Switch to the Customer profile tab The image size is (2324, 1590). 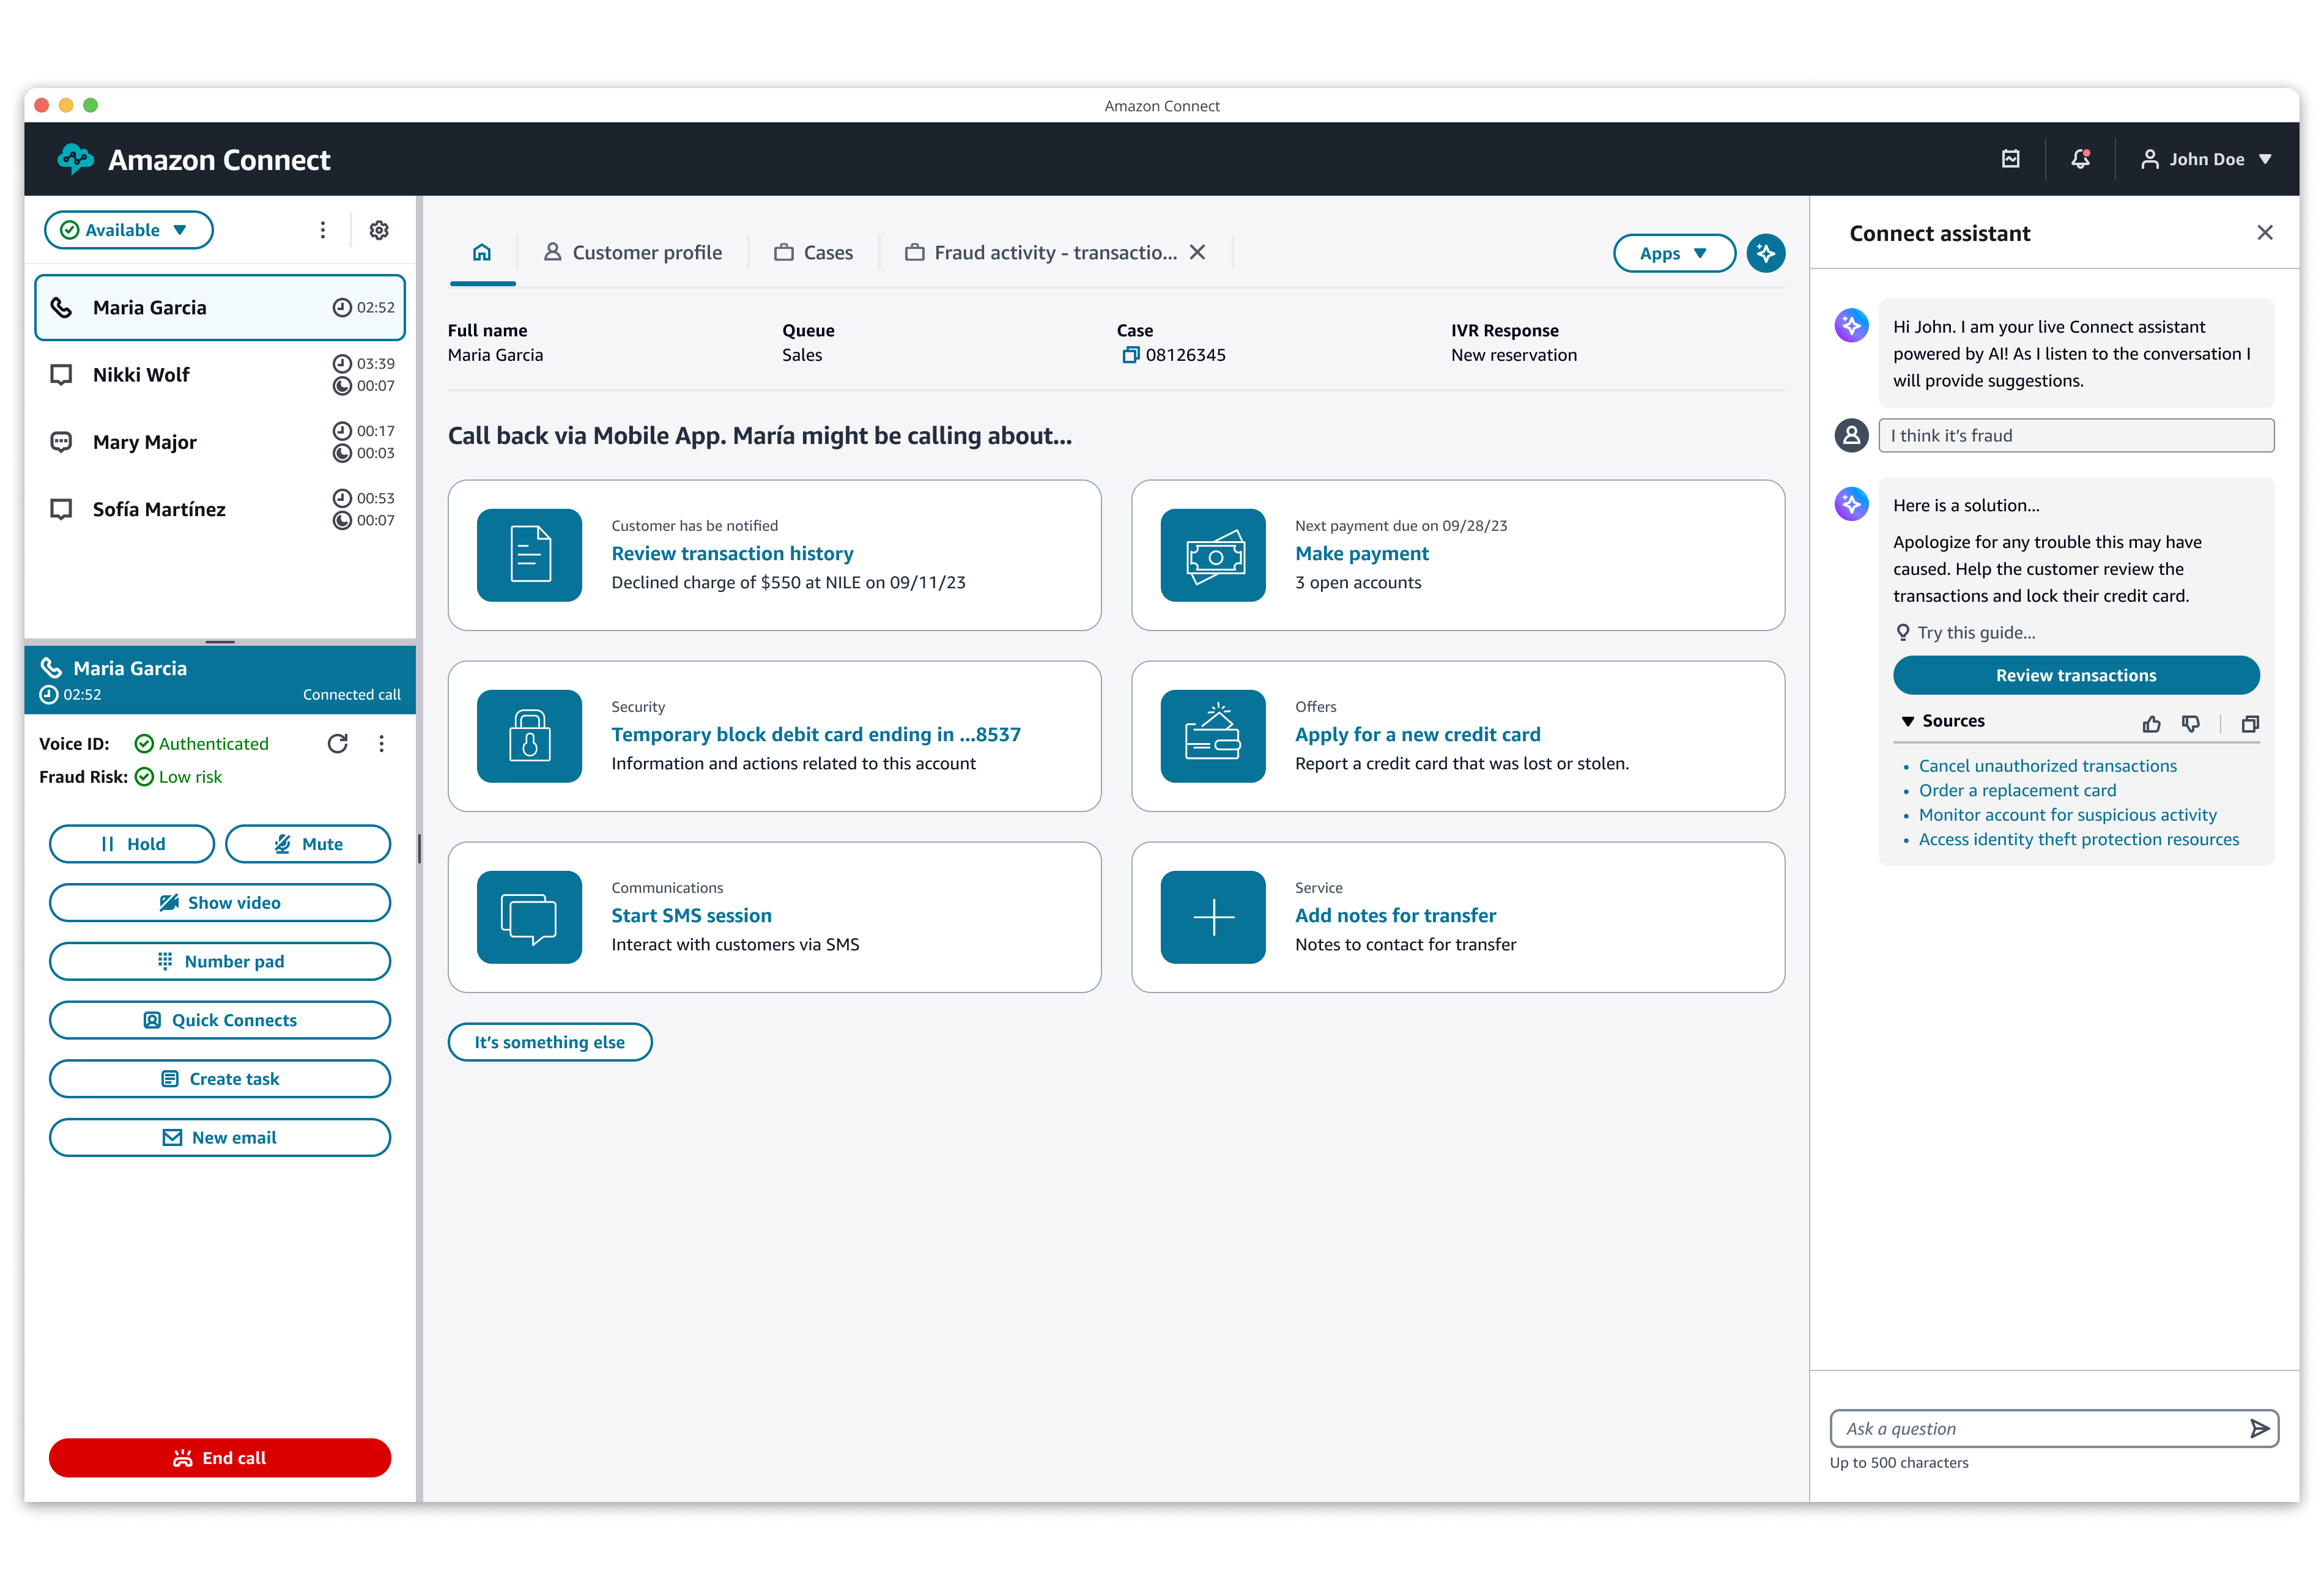(x=633, y=253)
